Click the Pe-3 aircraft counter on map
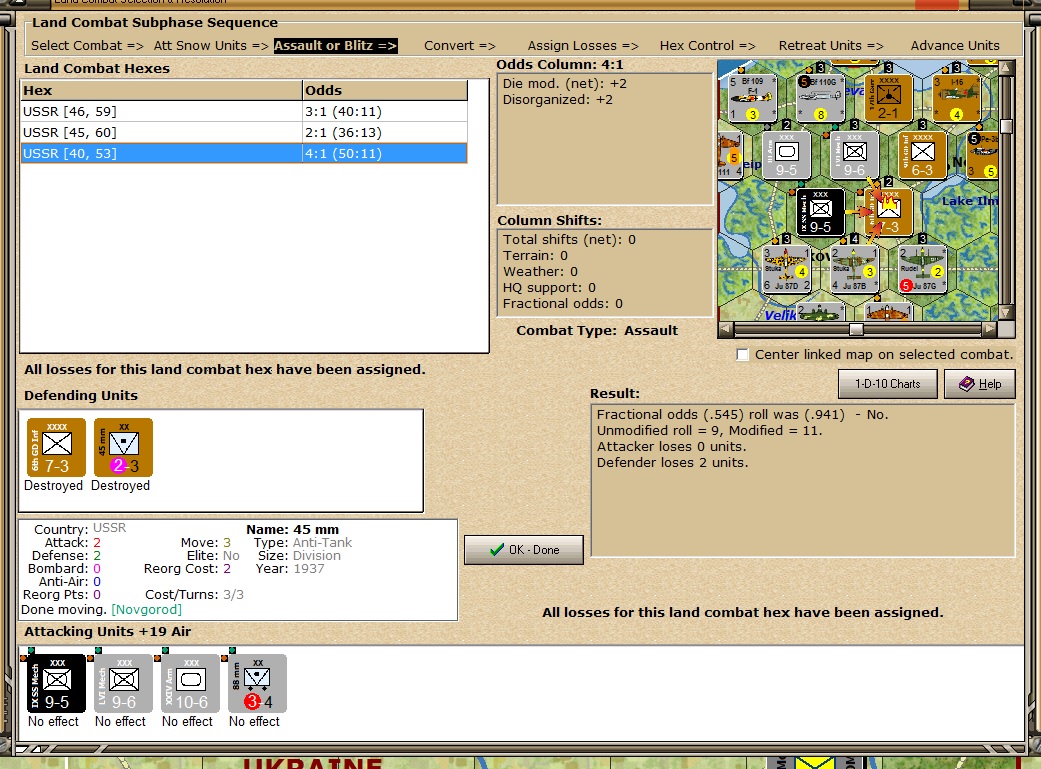Image resolution: width=1041 pixels, height=769 pixels. tap(983, 155)
